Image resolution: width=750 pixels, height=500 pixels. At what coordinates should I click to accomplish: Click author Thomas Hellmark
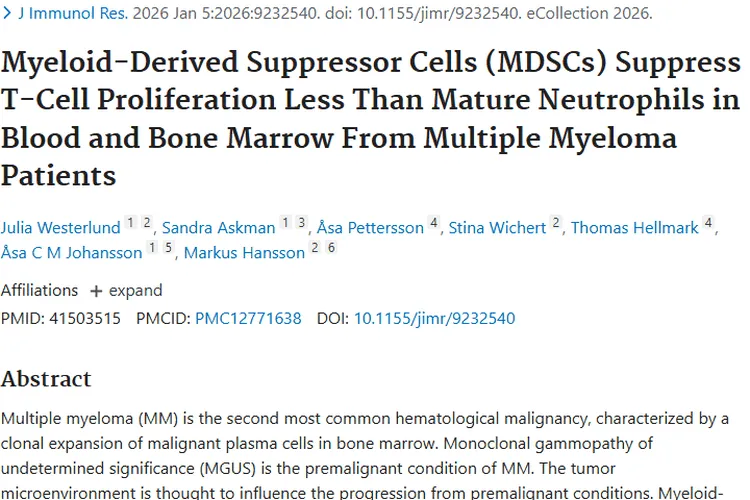pos(634,228)
